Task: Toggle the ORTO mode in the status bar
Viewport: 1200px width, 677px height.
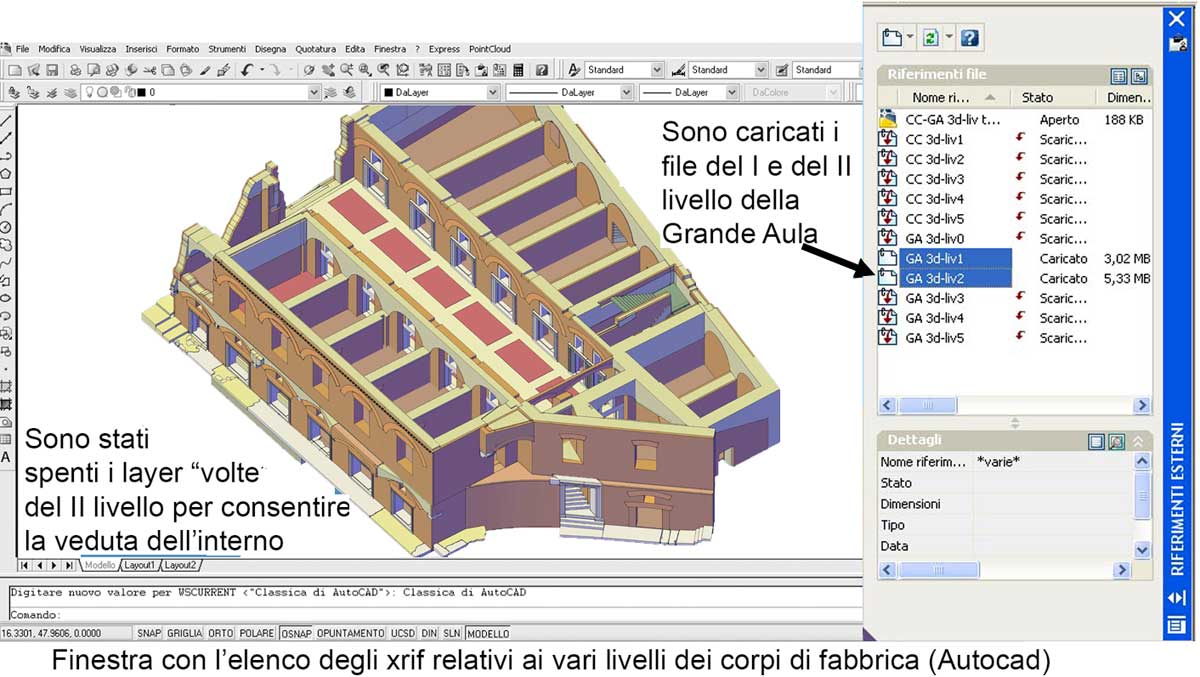Action: 221,633
